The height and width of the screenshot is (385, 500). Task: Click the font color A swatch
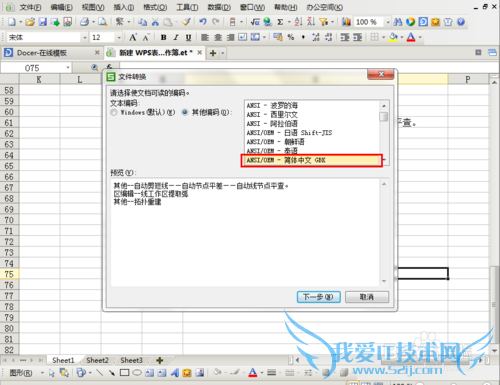click(x=411, y=37)
